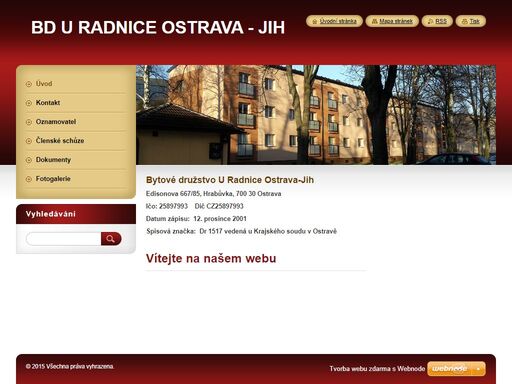
Task: Click the RSS feed icon
Action: pos(430,21)
